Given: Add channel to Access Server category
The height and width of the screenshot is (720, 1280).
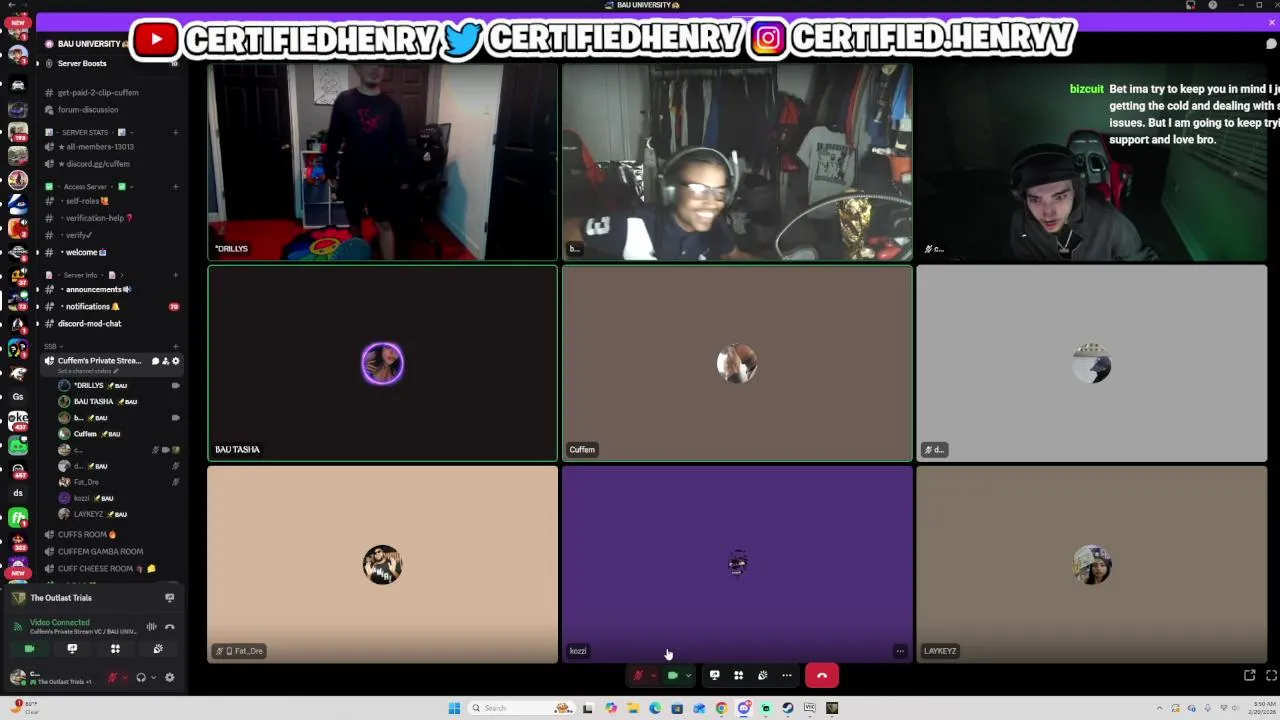Looking at the screenshot, I should pos(175,187).
